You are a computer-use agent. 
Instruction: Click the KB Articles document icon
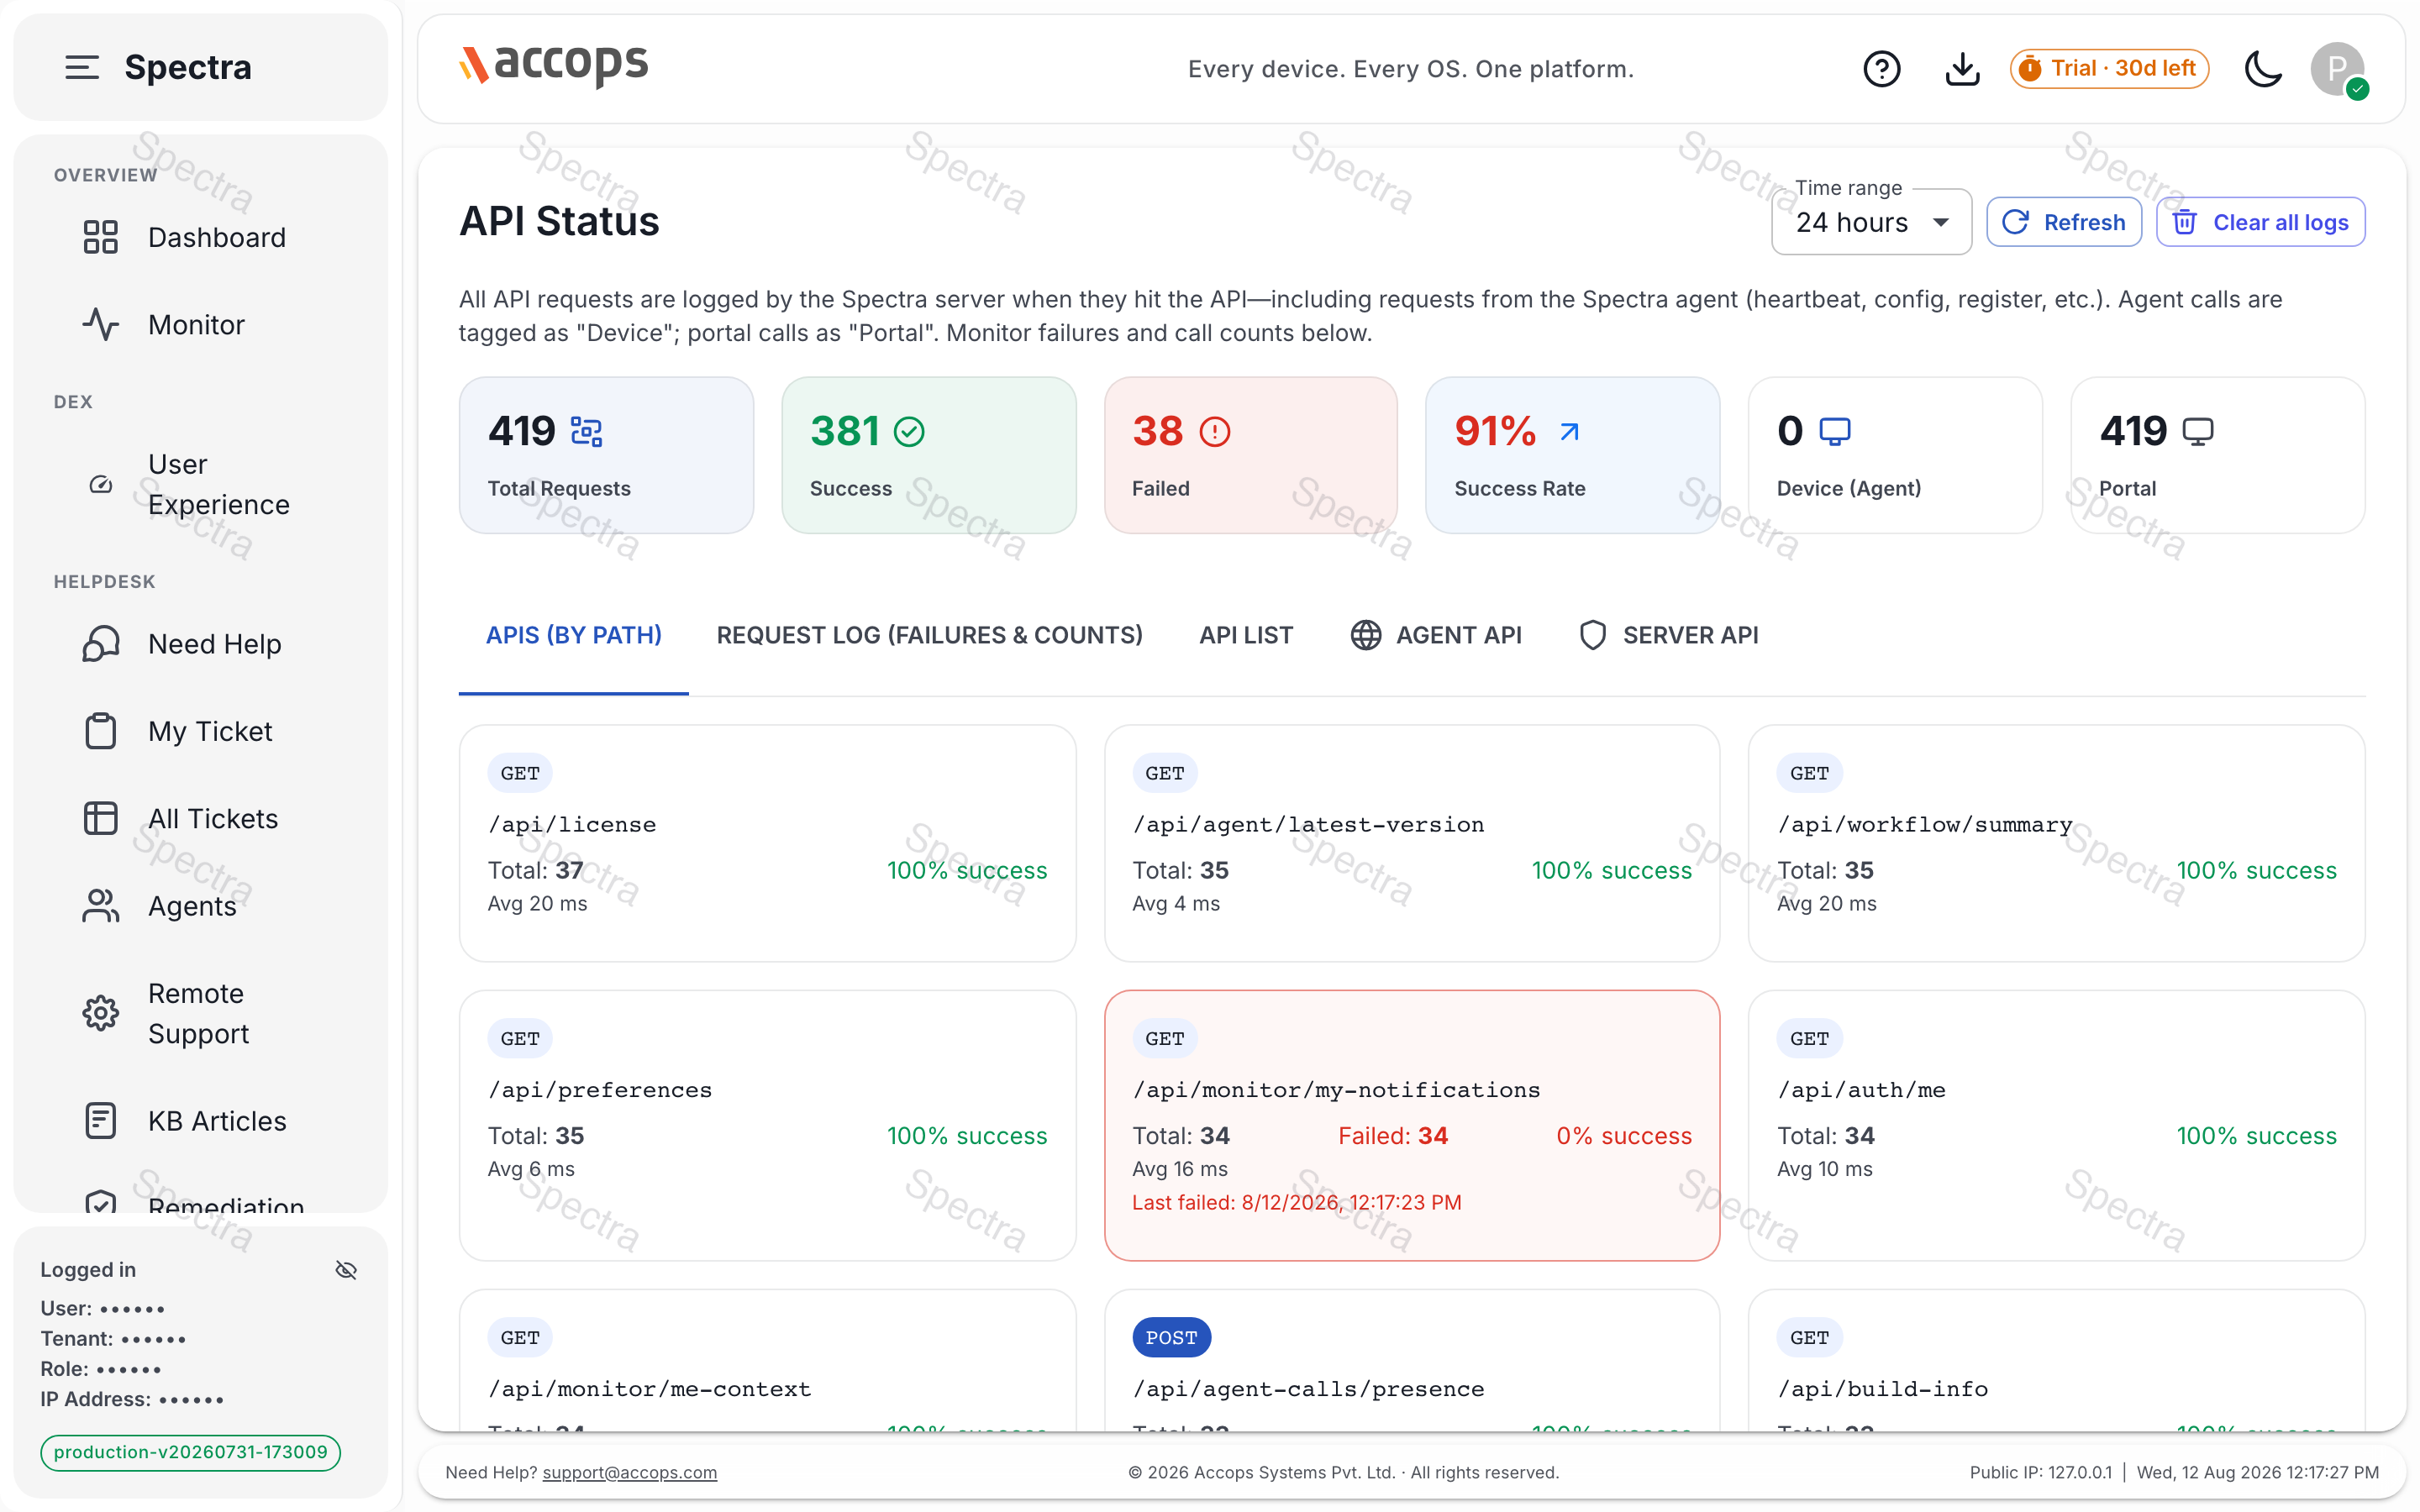coord(101,1121)
